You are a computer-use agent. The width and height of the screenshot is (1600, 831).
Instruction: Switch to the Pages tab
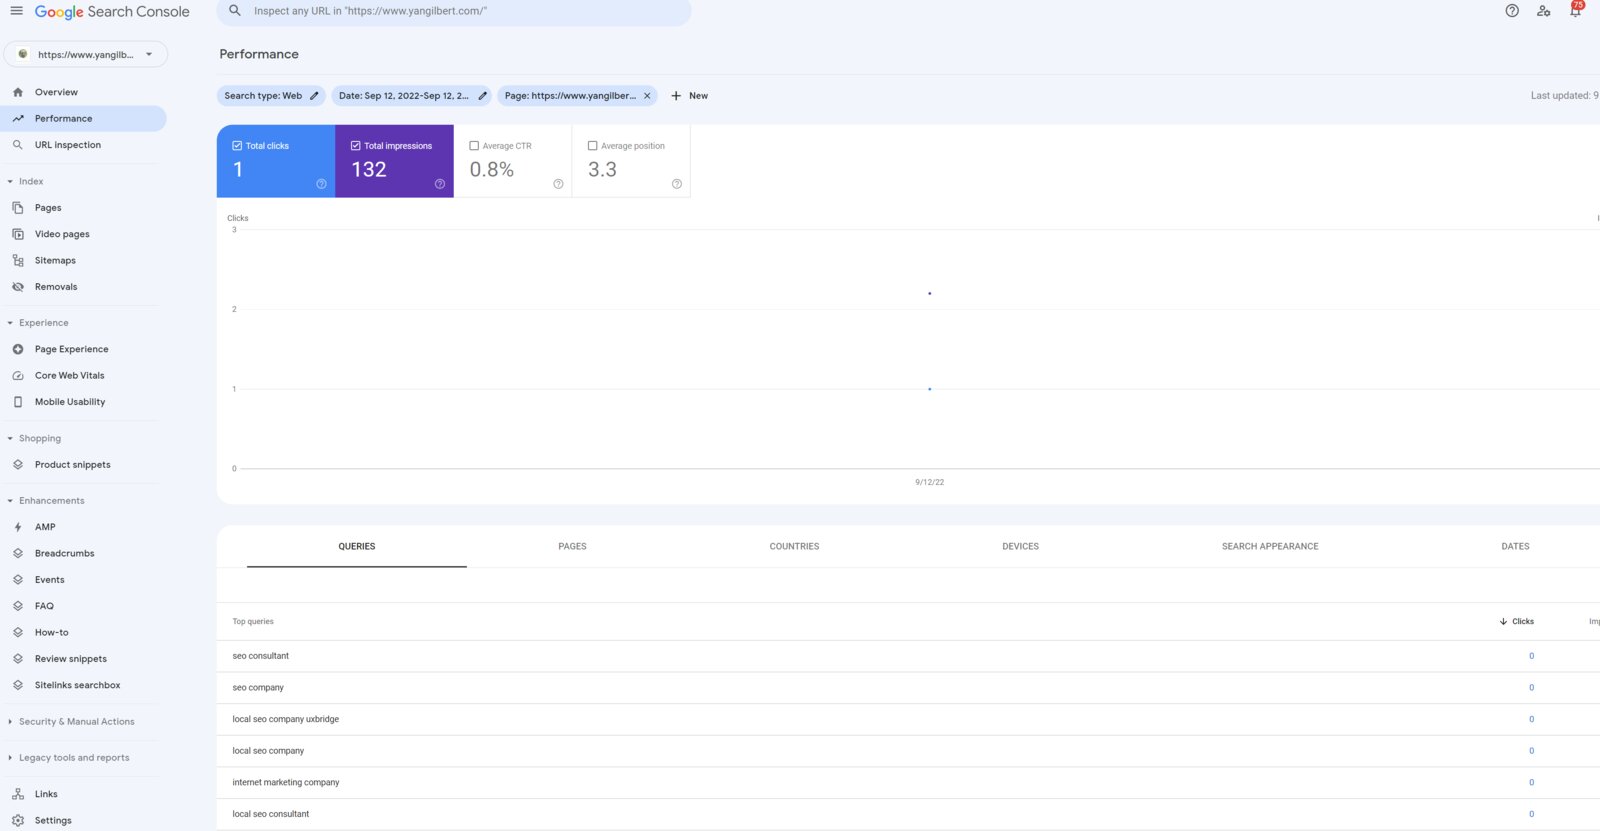point(572,547)
